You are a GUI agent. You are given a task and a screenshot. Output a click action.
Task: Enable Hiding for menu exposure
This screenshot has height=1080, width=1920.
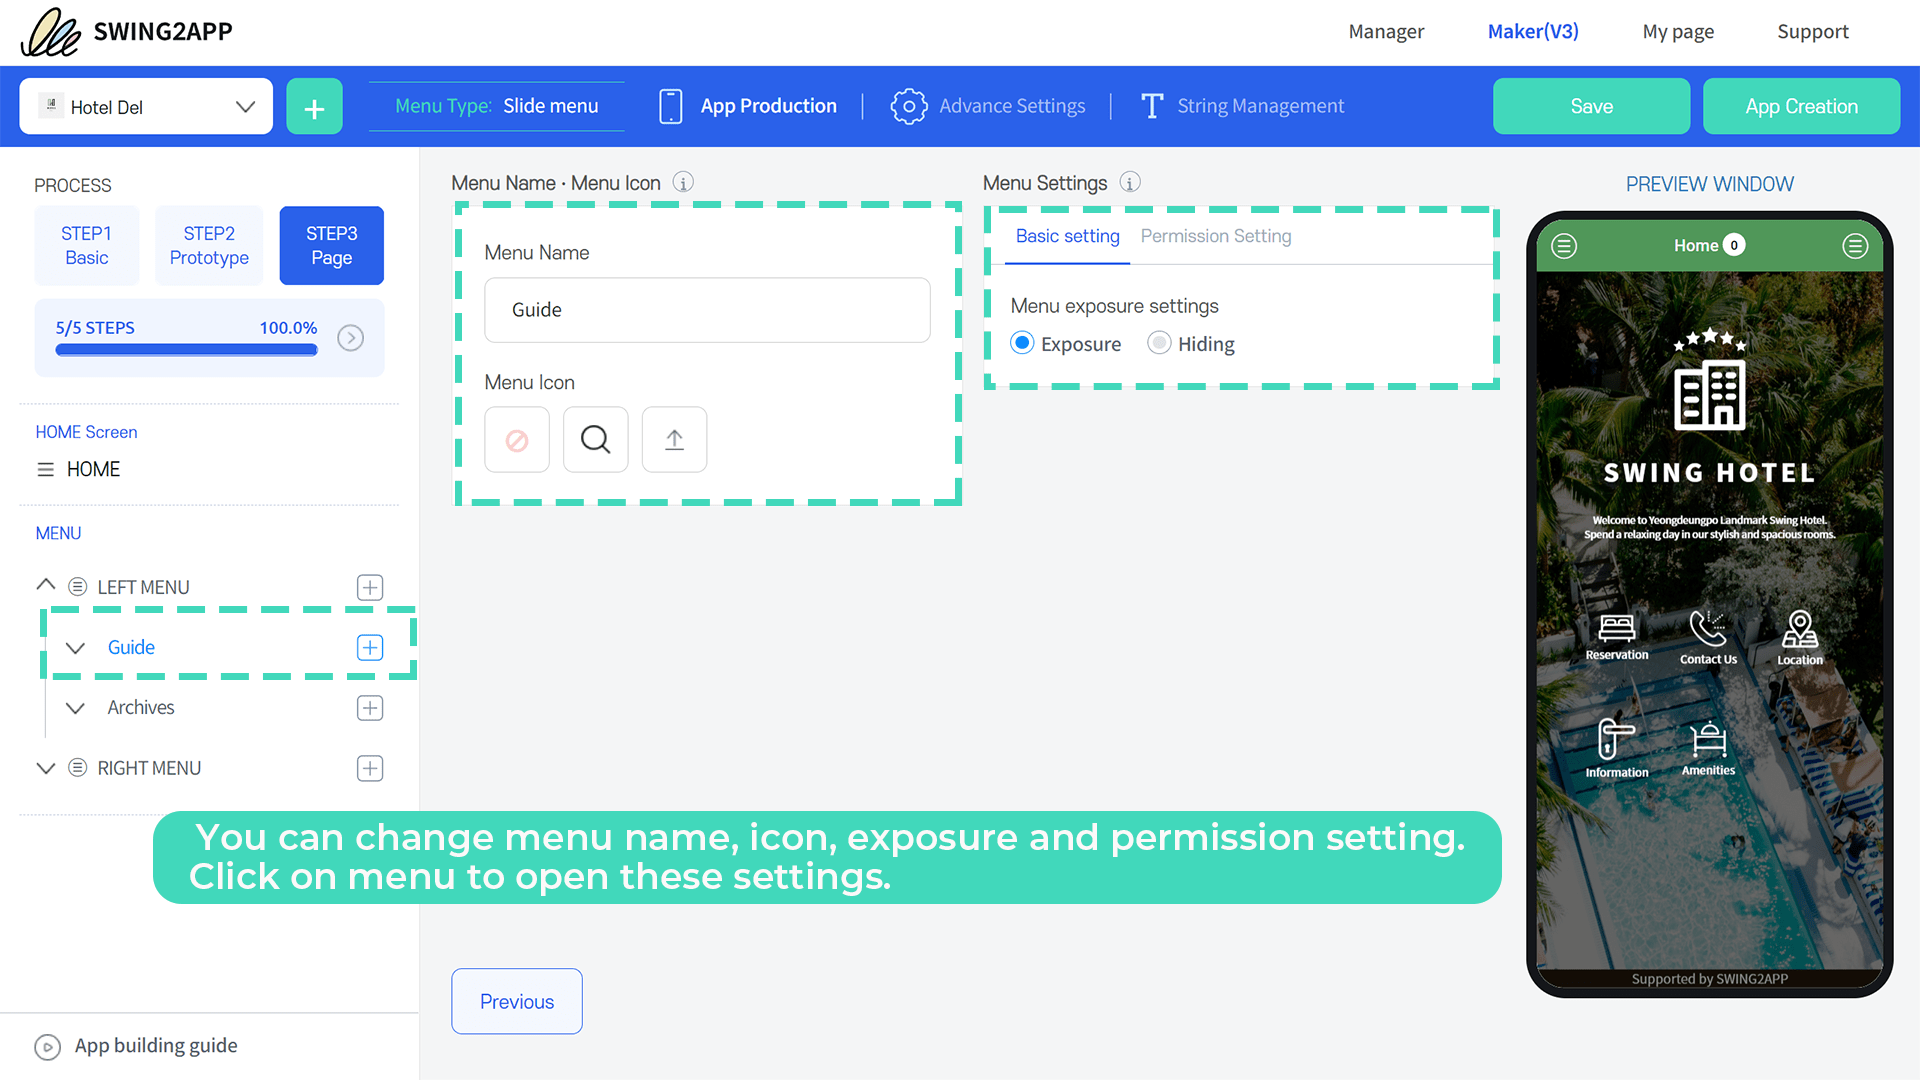click(1159, 343)
